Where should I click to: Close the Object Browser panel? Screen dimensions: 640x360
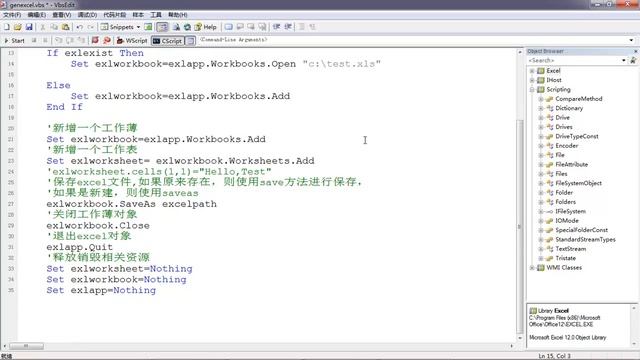point(635,51)
